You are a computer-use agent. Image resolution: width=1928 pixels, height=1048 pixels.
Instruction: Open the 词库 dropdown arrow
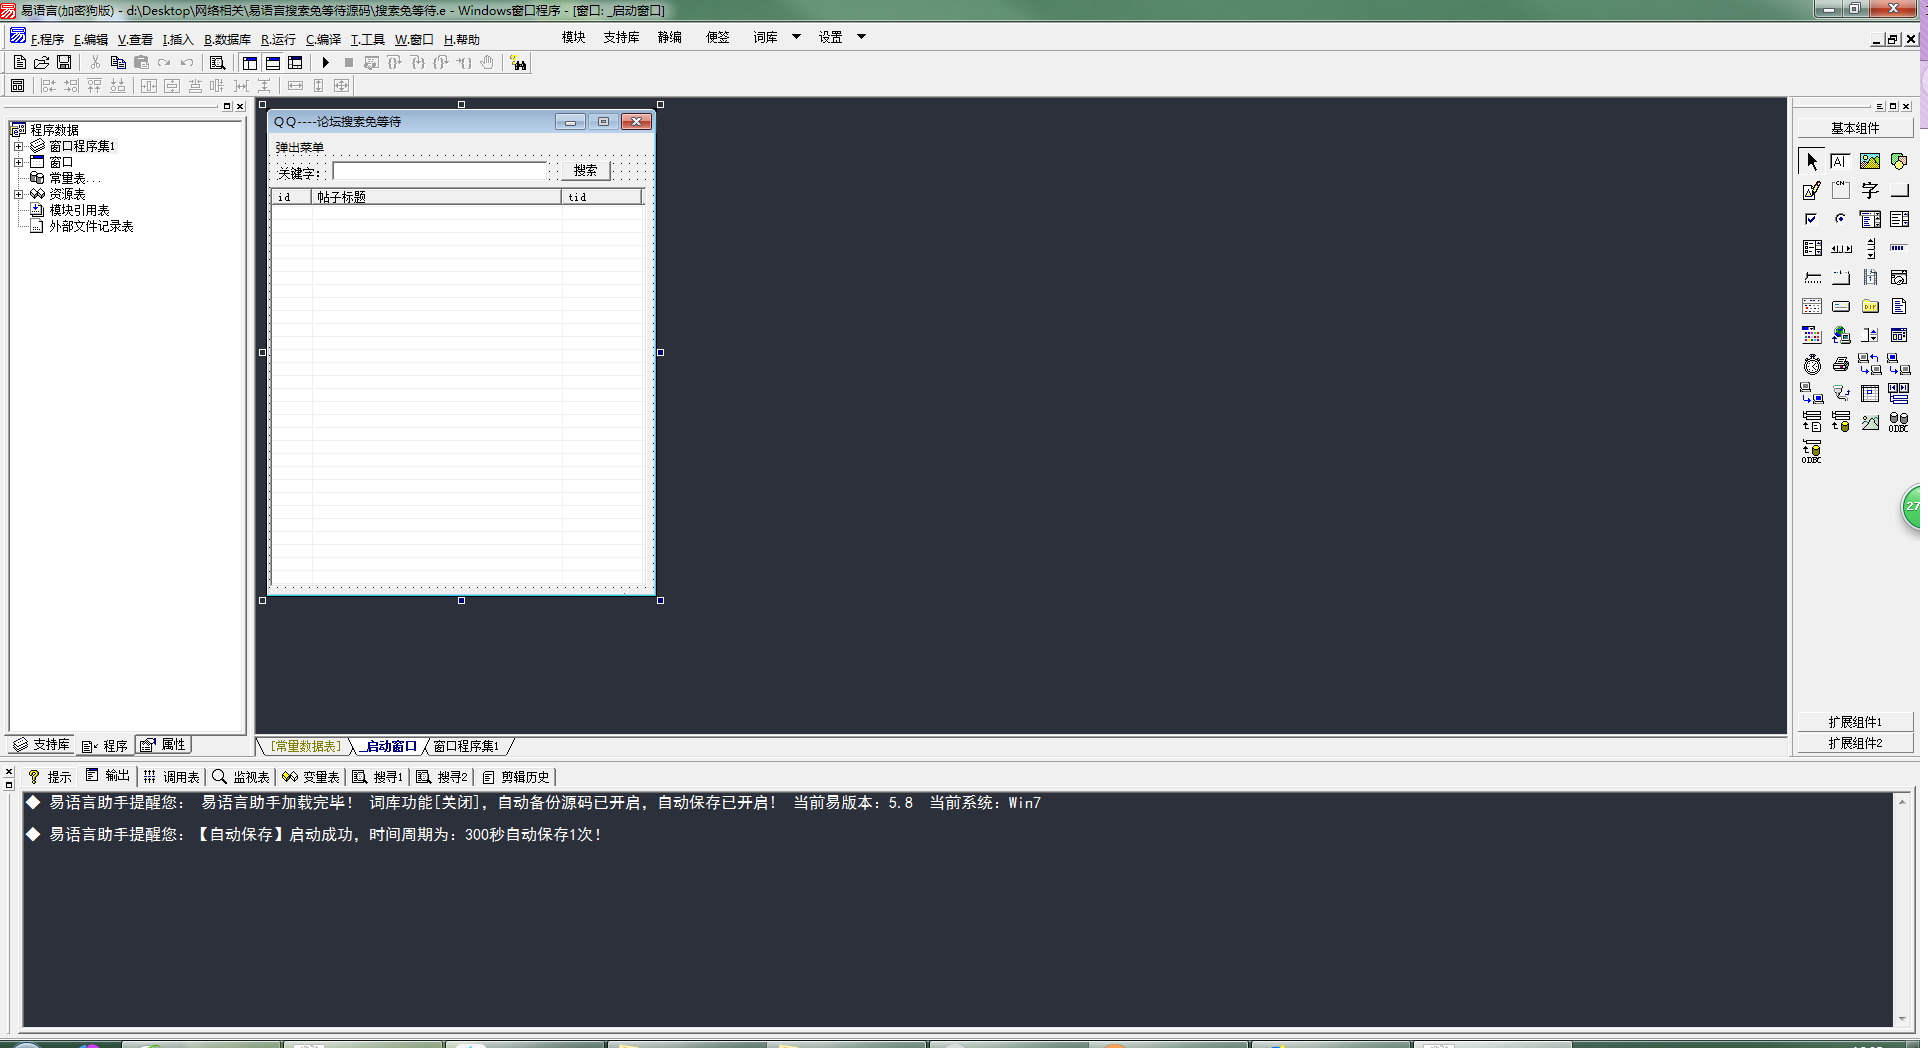tap(796, 37)
